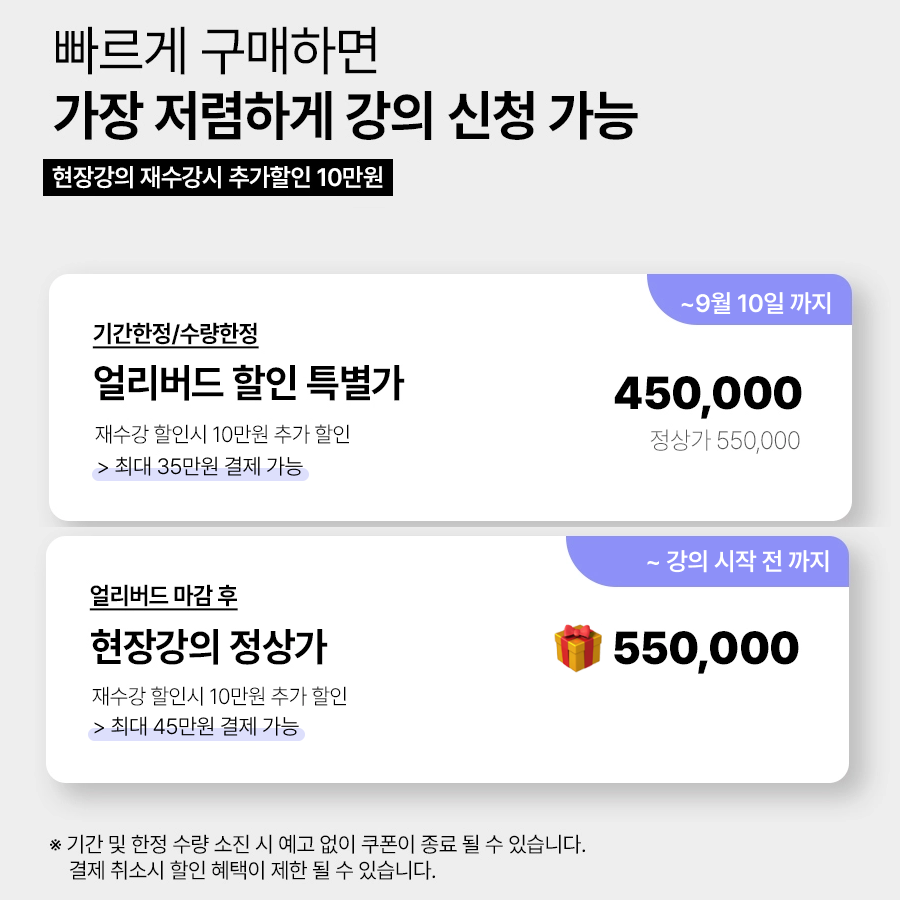Click the ※ notice about coupon ending
Viewport: 900px width, 900px height.
click(317, 844)
